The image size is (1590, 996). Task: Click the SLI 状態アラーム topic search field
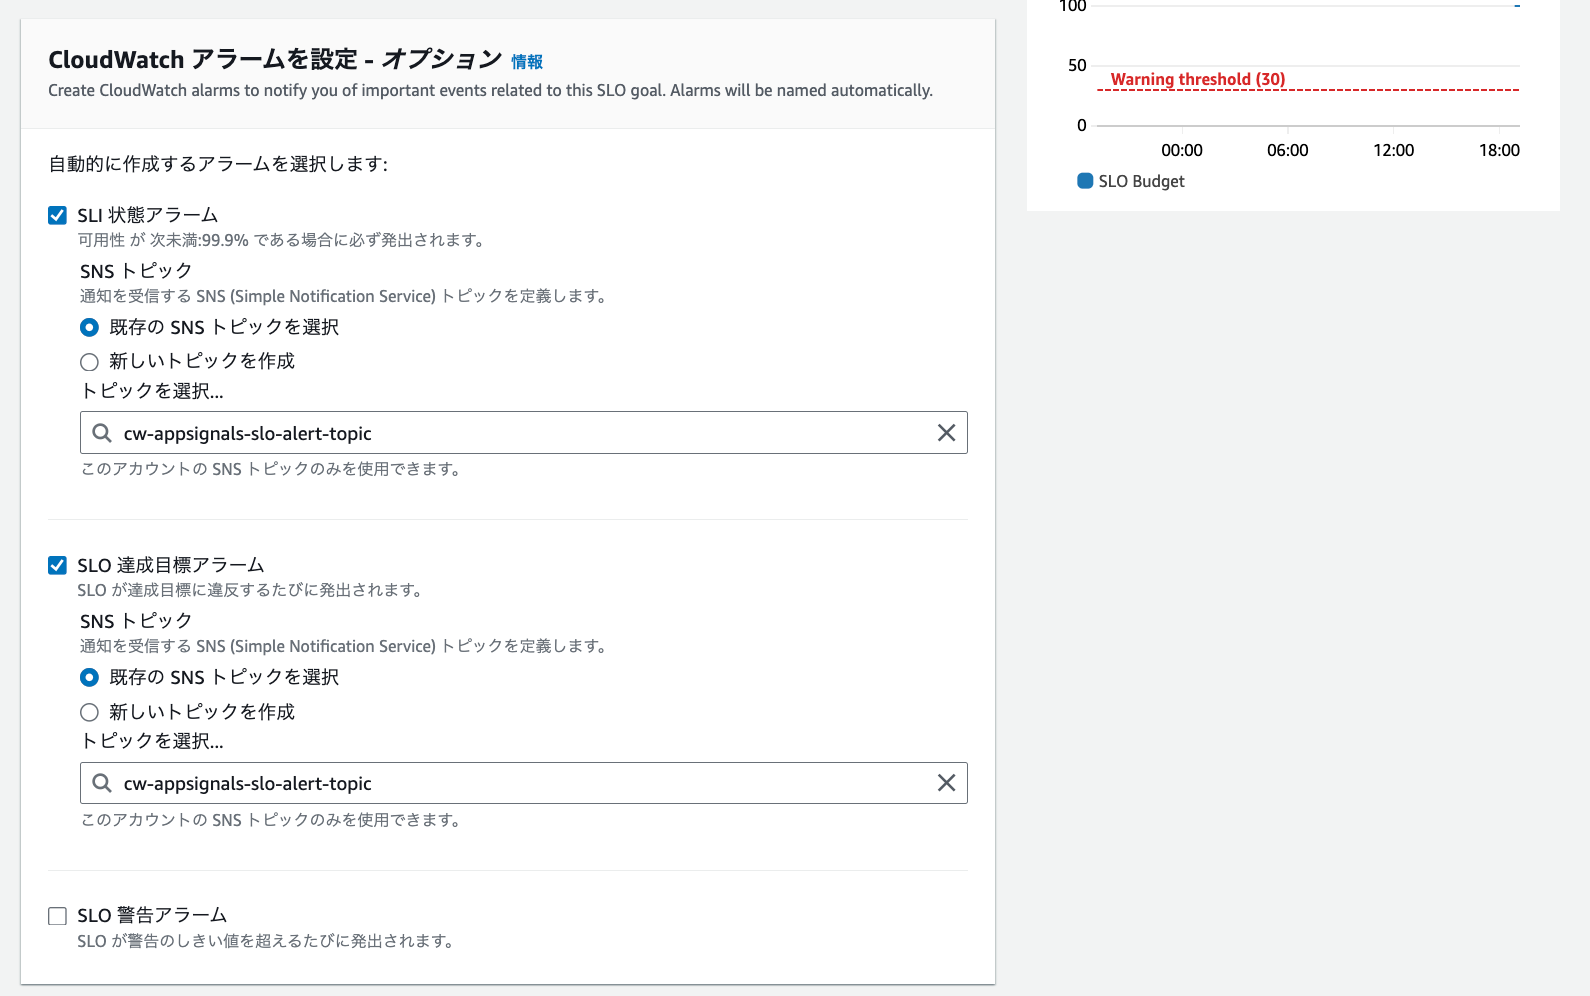(520, 433)
